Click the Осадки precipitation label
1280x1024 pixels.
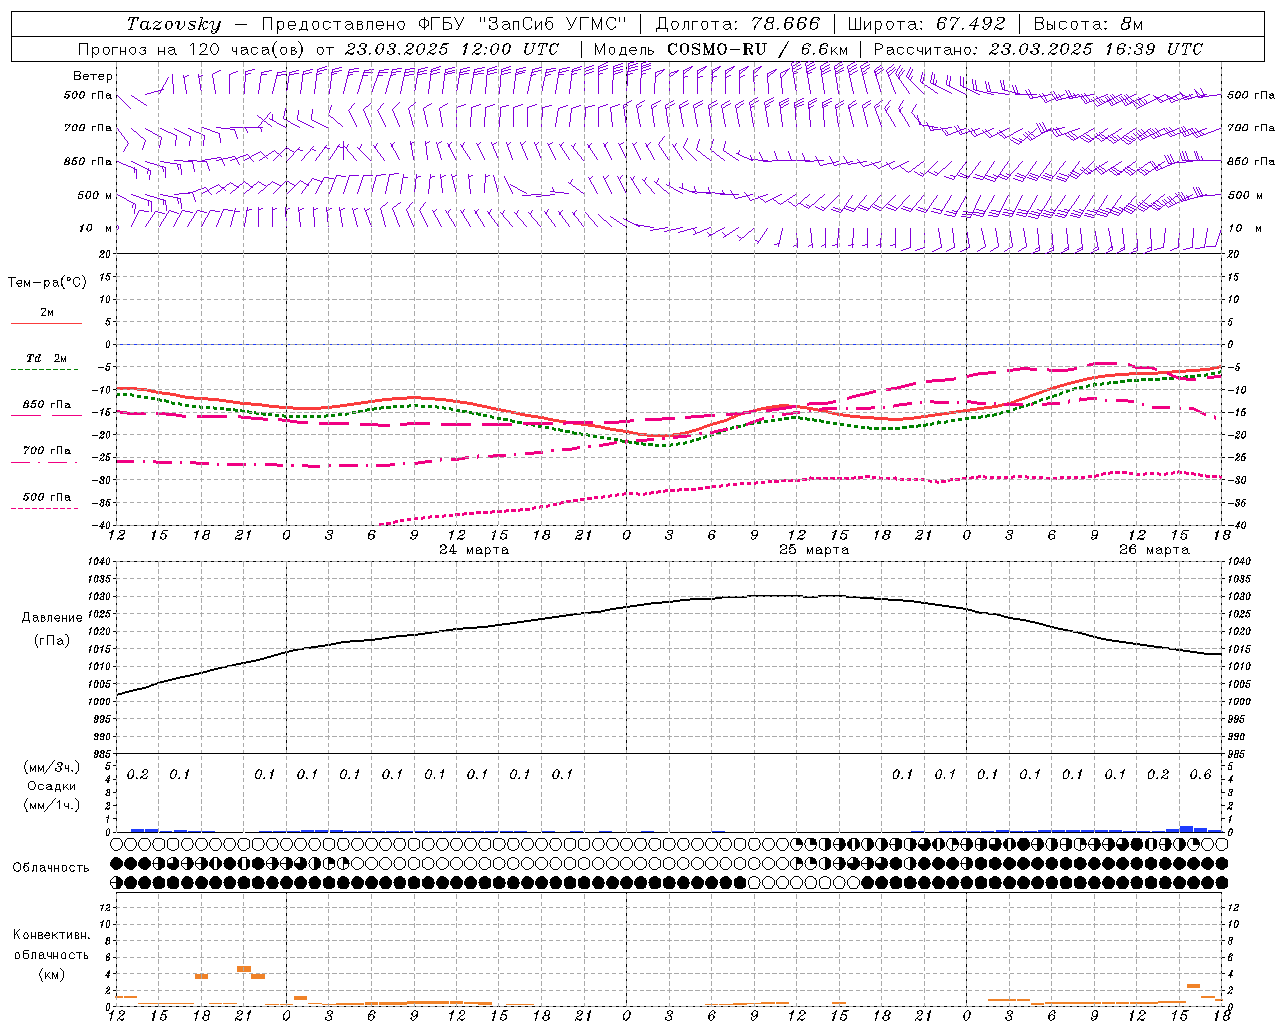click(x=52, y=786)
